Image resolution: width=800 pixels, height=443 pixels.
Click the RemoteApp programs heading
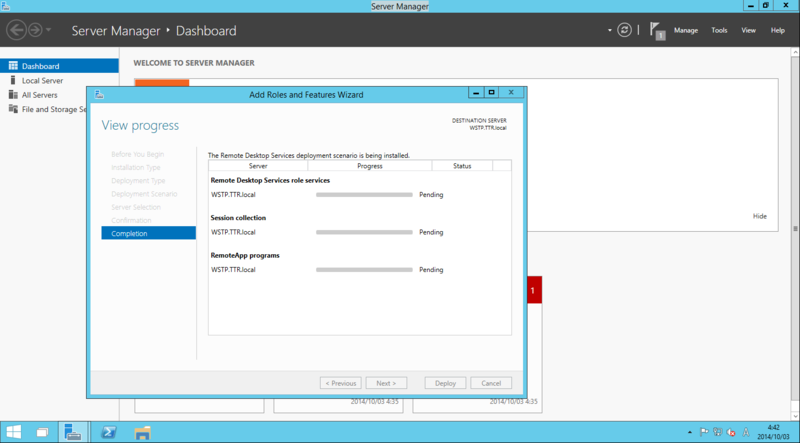pyautogui.click(x=245, y=255)
